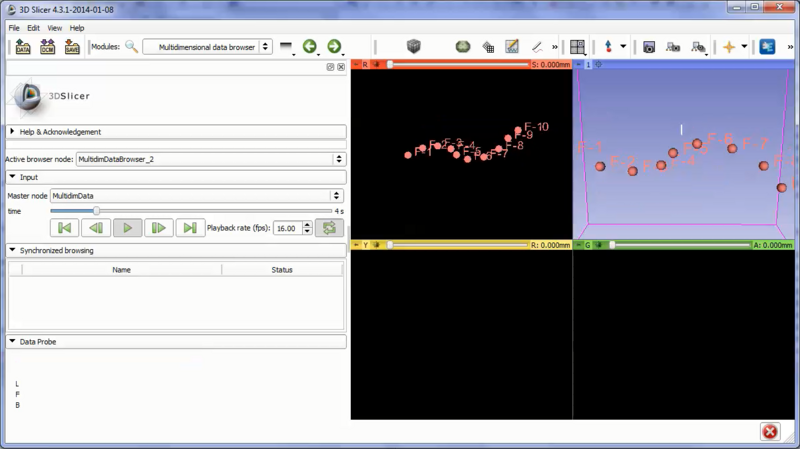The width and height of the screenshot is (800, 449).
Task: Click the 3D view pin icon
Action: [579, 65]
